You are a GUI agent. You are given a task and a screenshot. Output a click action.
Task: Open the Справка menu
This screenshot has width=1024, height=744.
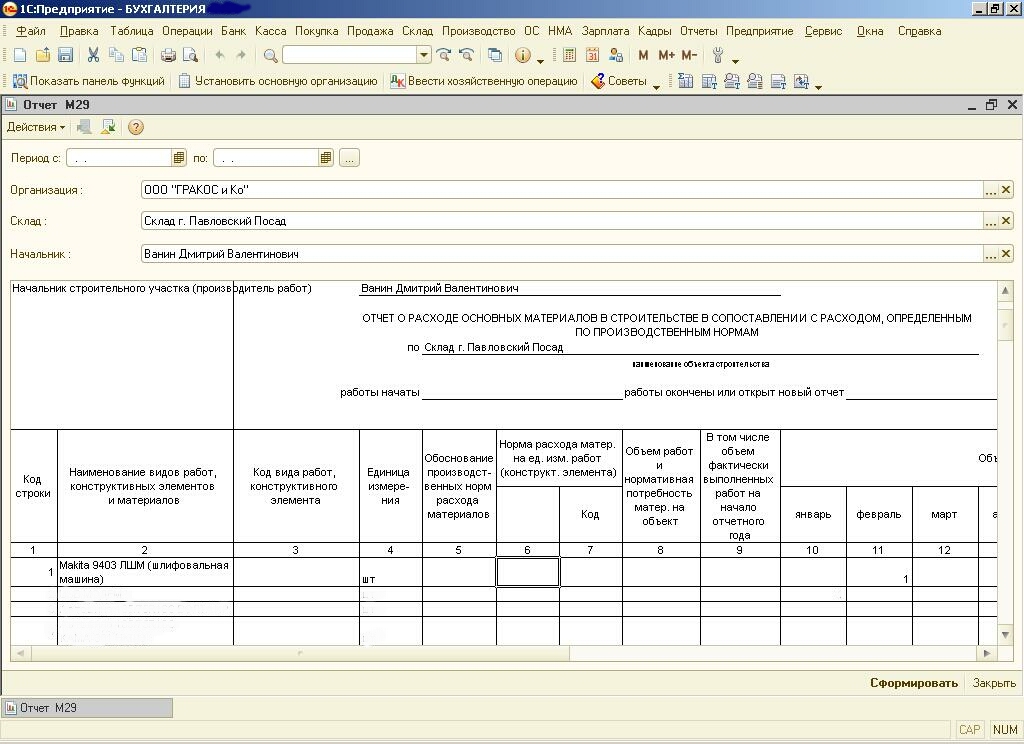pos(920,31)
